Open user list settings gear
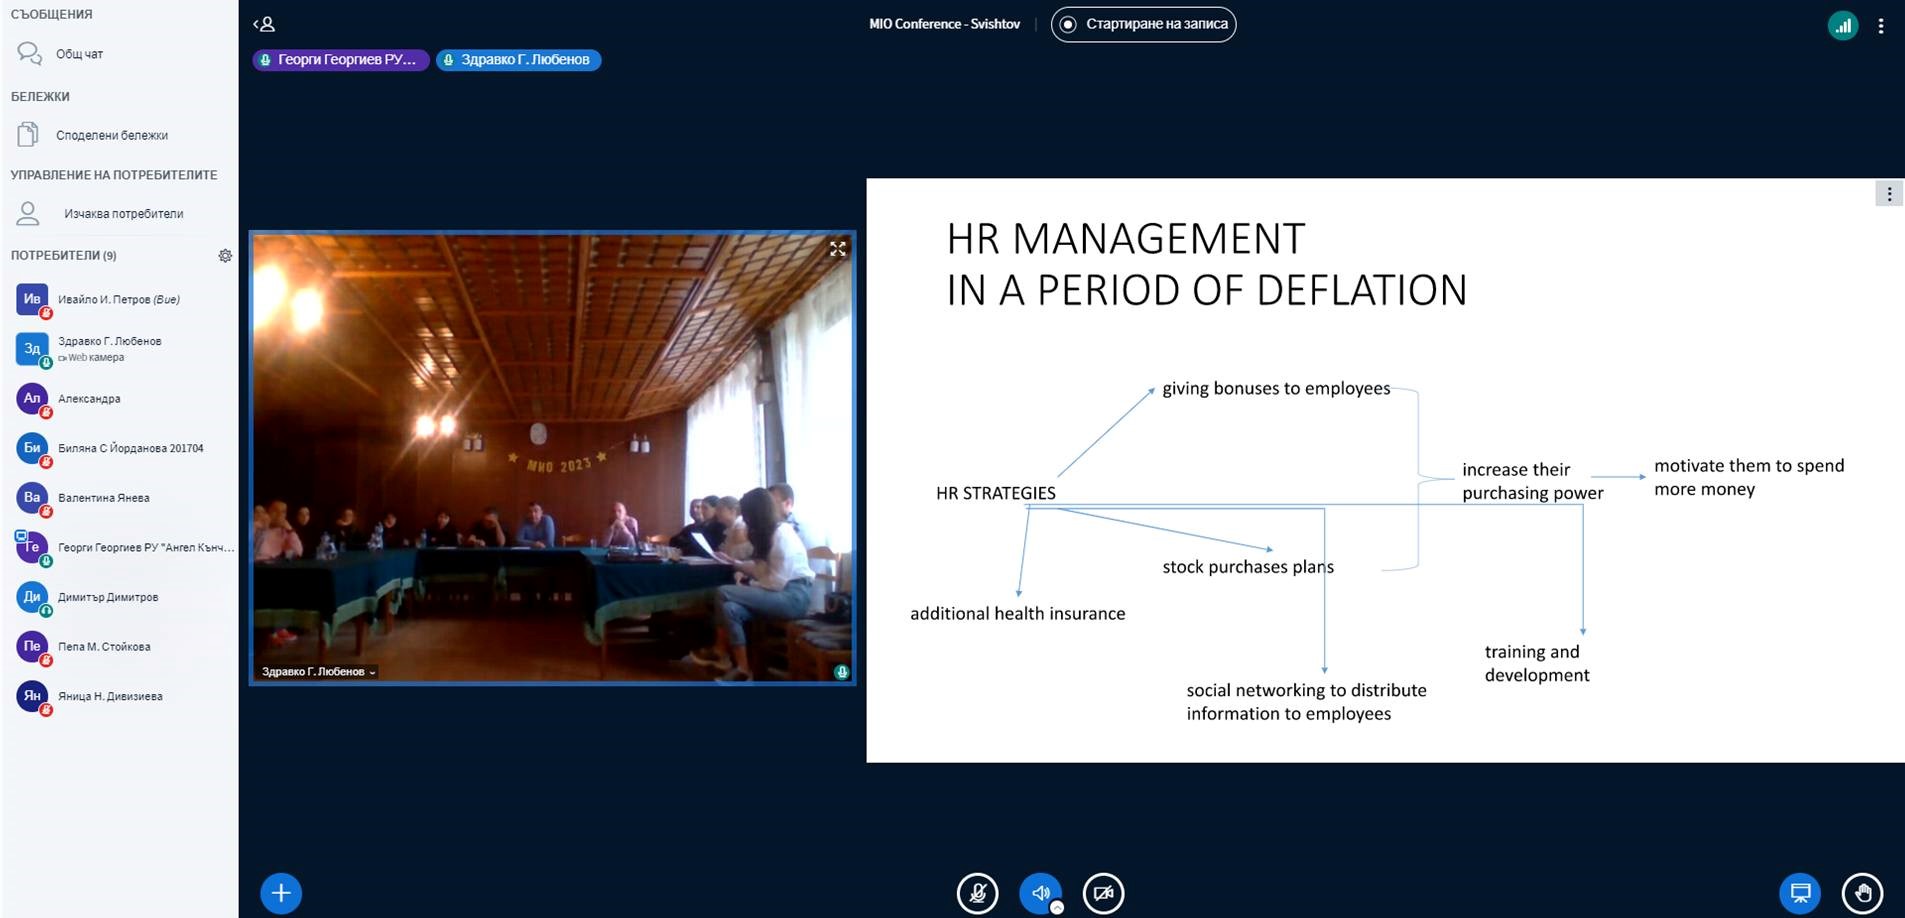1905x918 pixels. [225, 256]
